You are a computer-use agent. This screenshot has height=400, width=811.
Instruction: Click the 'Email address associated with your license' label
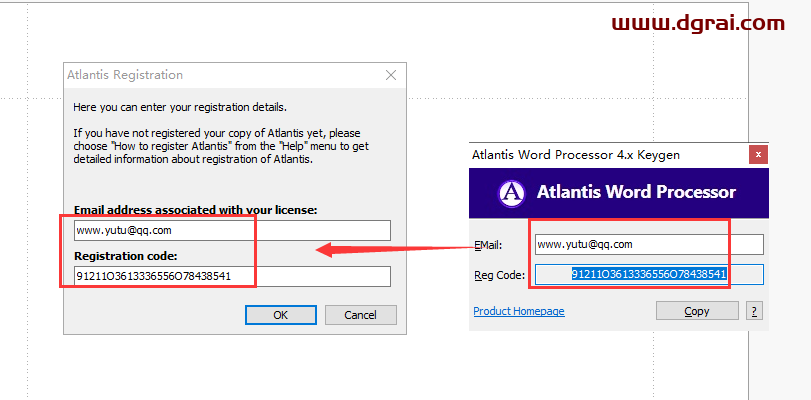(195, 210)
